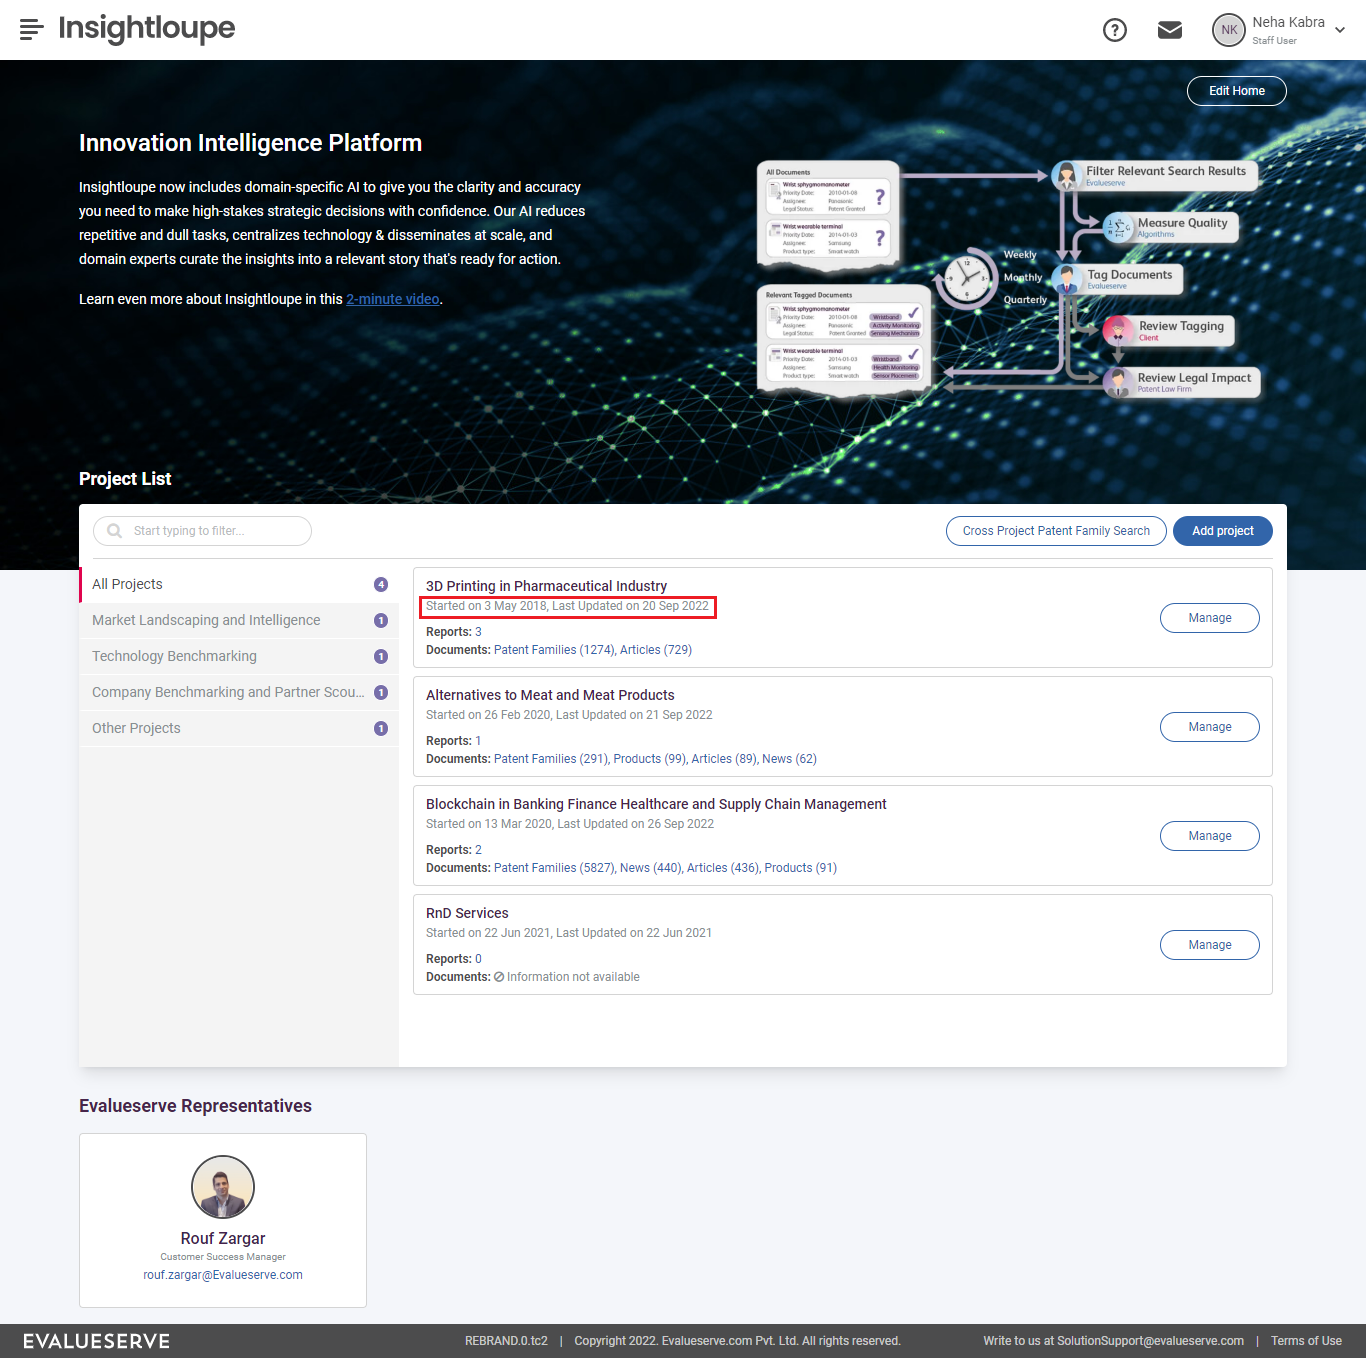Open Articles (729) documents
1366x1358 pixels.
pos(656,650)
